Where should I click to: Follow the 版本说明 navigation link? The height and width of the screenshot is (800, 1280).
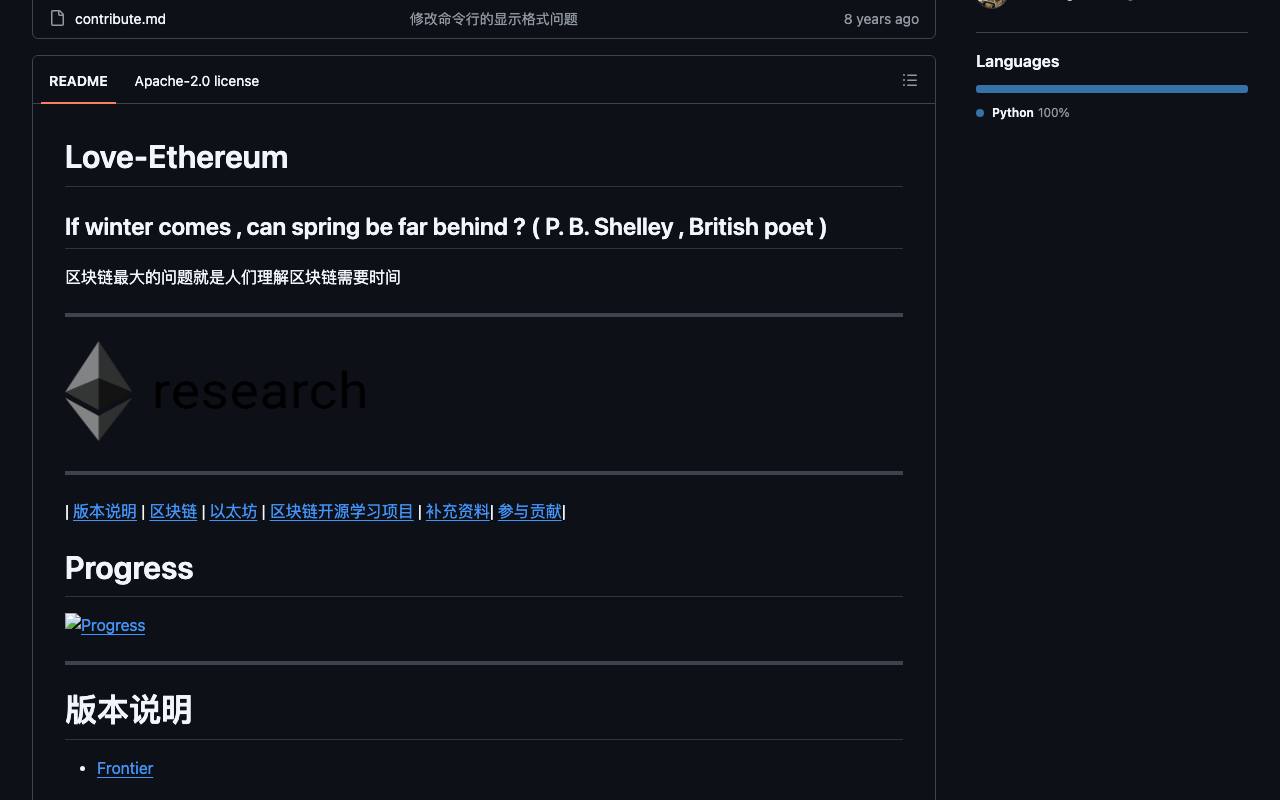(x=105, y=511)
